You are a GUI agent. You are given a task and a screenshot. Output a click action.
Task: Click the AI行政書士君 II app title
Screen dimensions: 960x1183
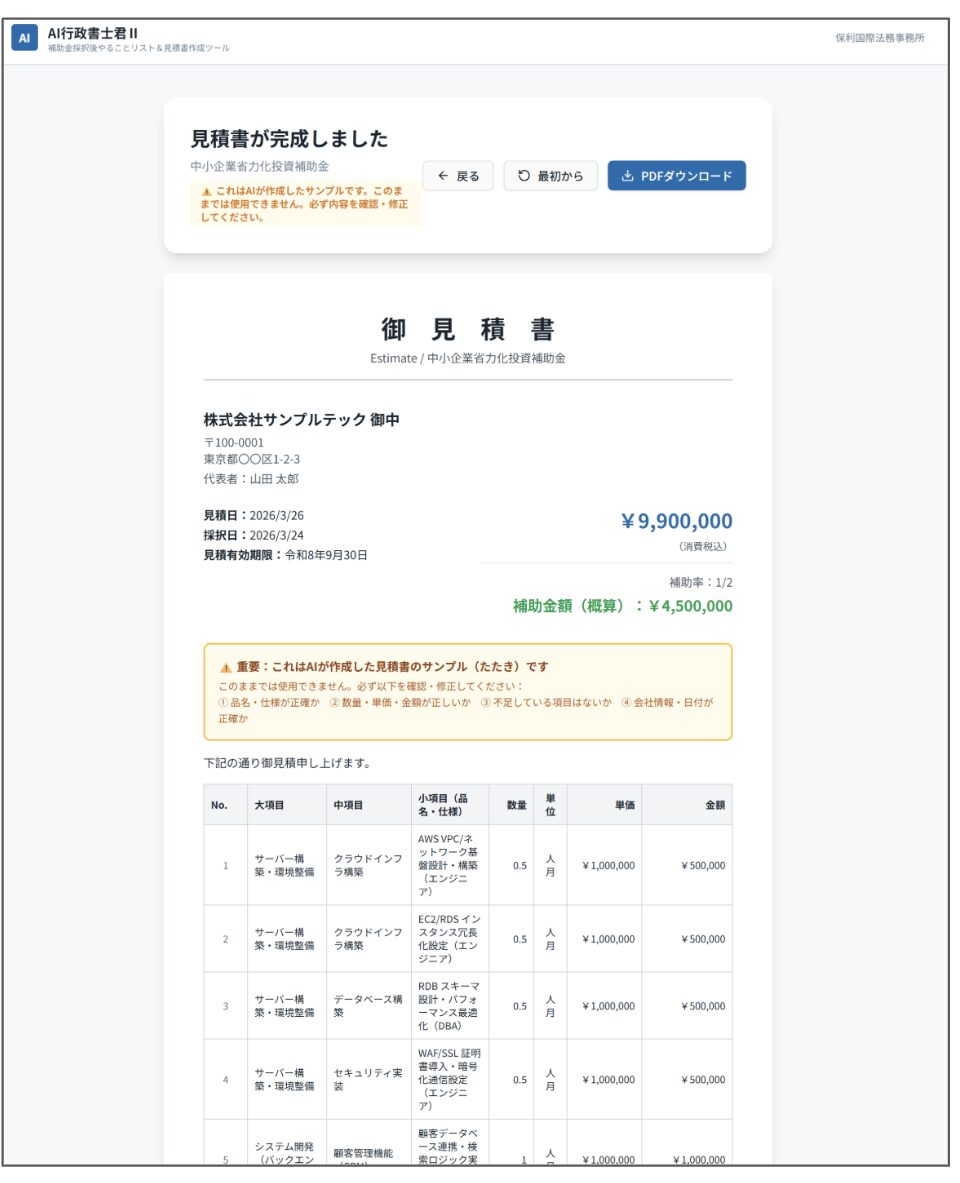pyautogui.click(x=93, y=32)
